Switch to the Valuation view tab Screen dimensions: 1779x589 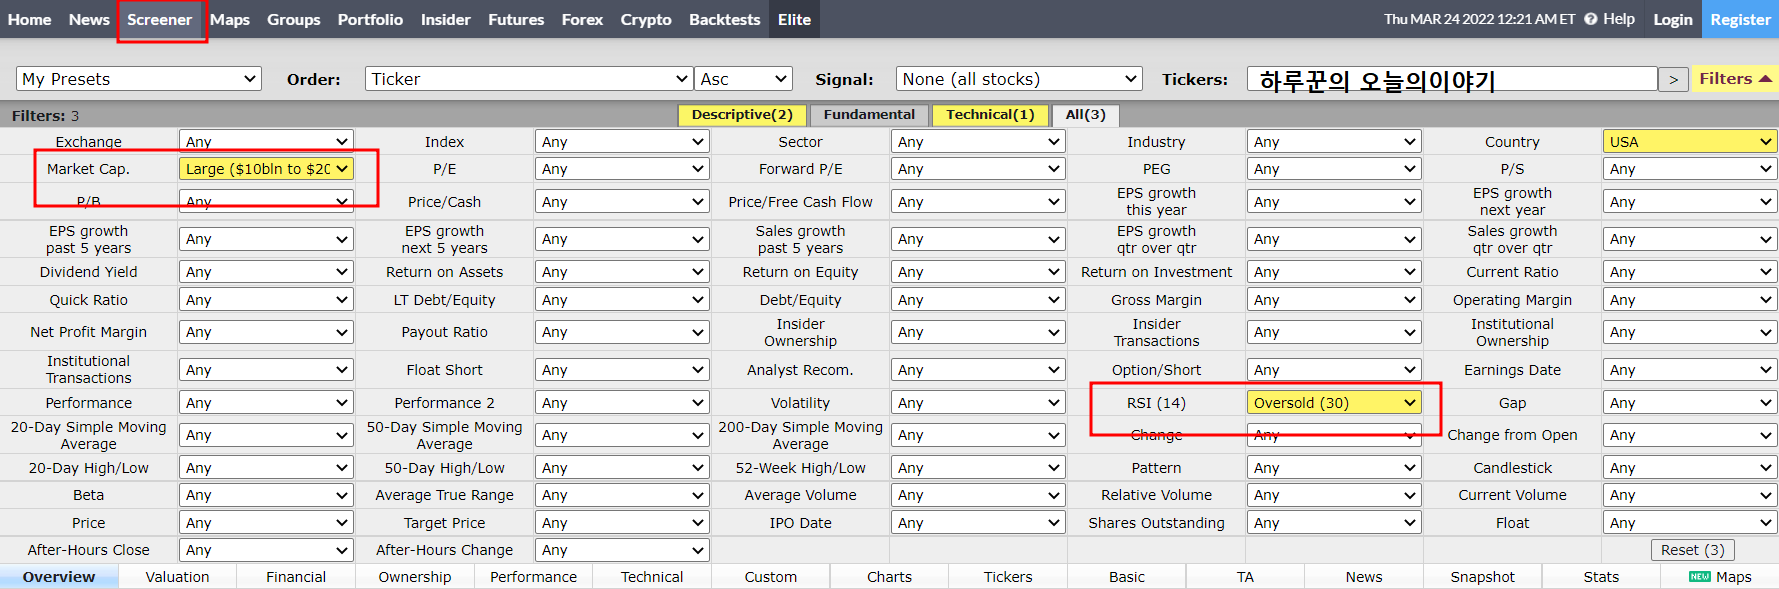pyautogui.click(x=178, y=577)
